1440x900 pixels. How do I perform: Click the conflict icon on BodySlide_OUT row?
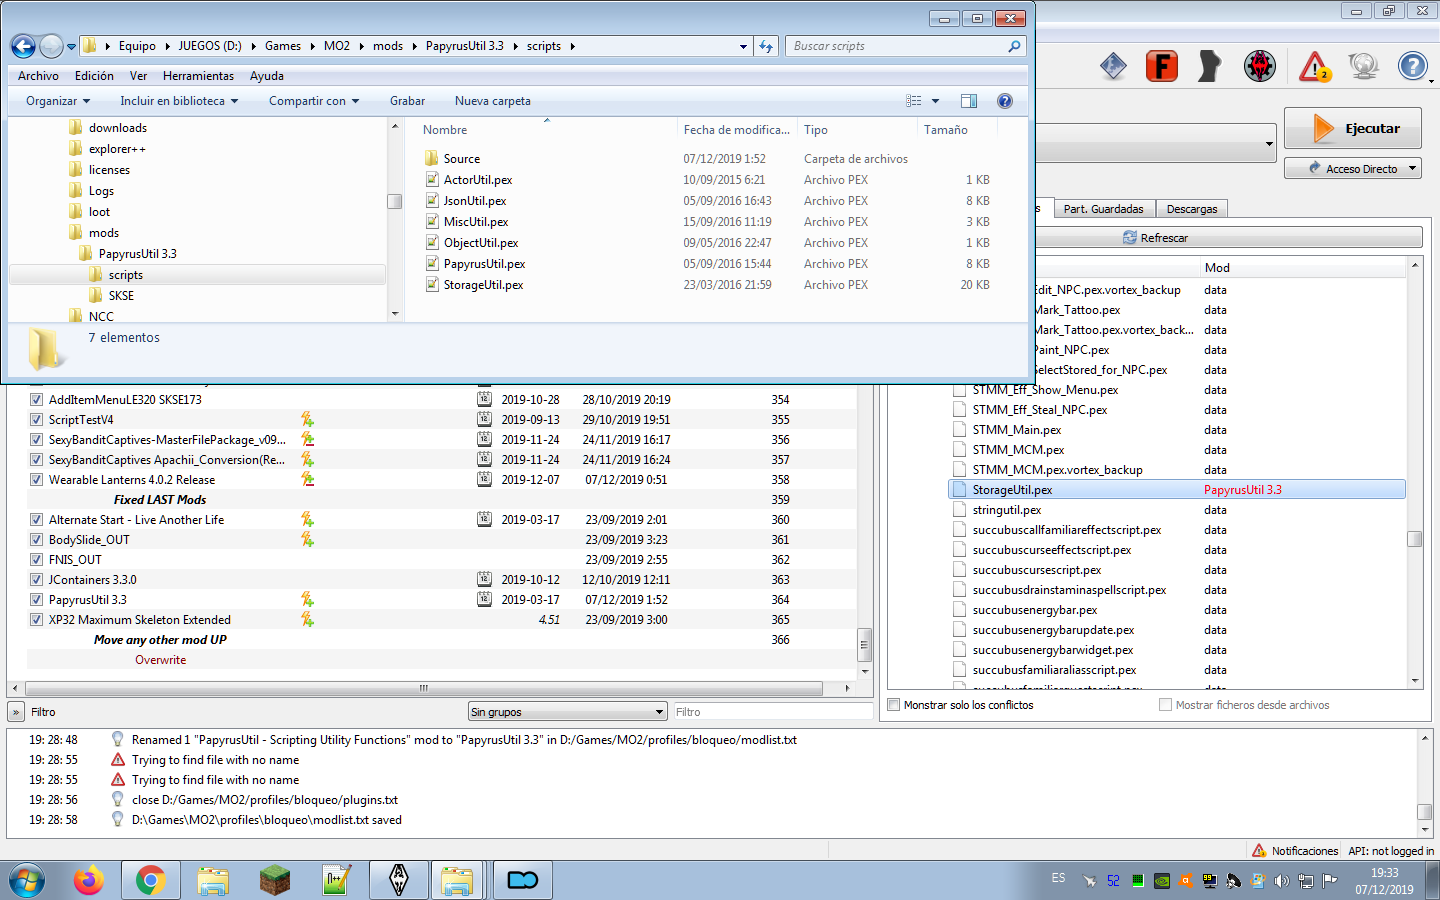pyautogui.click(x=307, y=539)
